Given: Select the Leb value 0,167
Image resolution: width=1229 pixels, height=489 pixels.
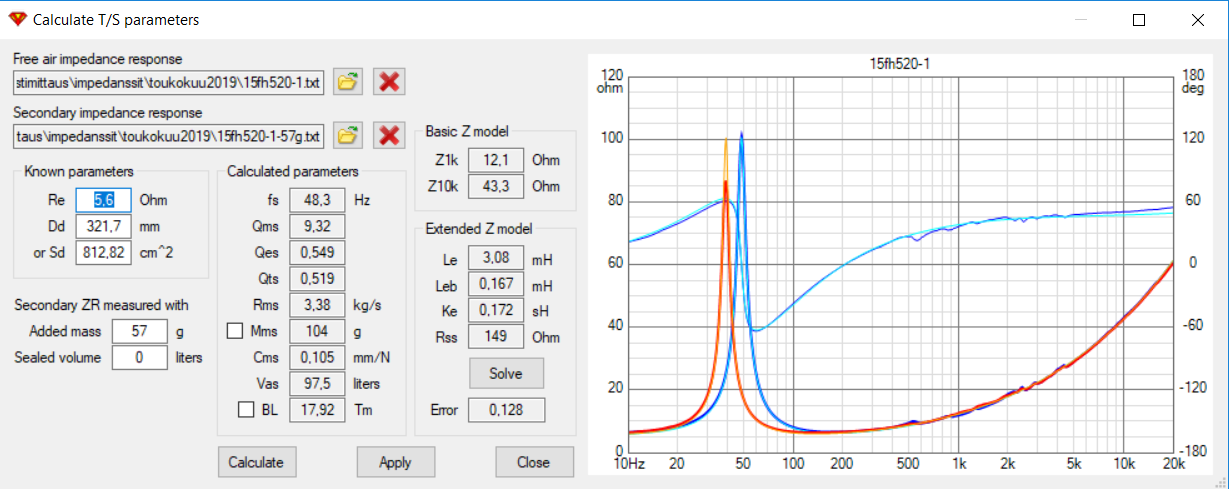Looking at the screenshot, I should click(x=496, y=286).
